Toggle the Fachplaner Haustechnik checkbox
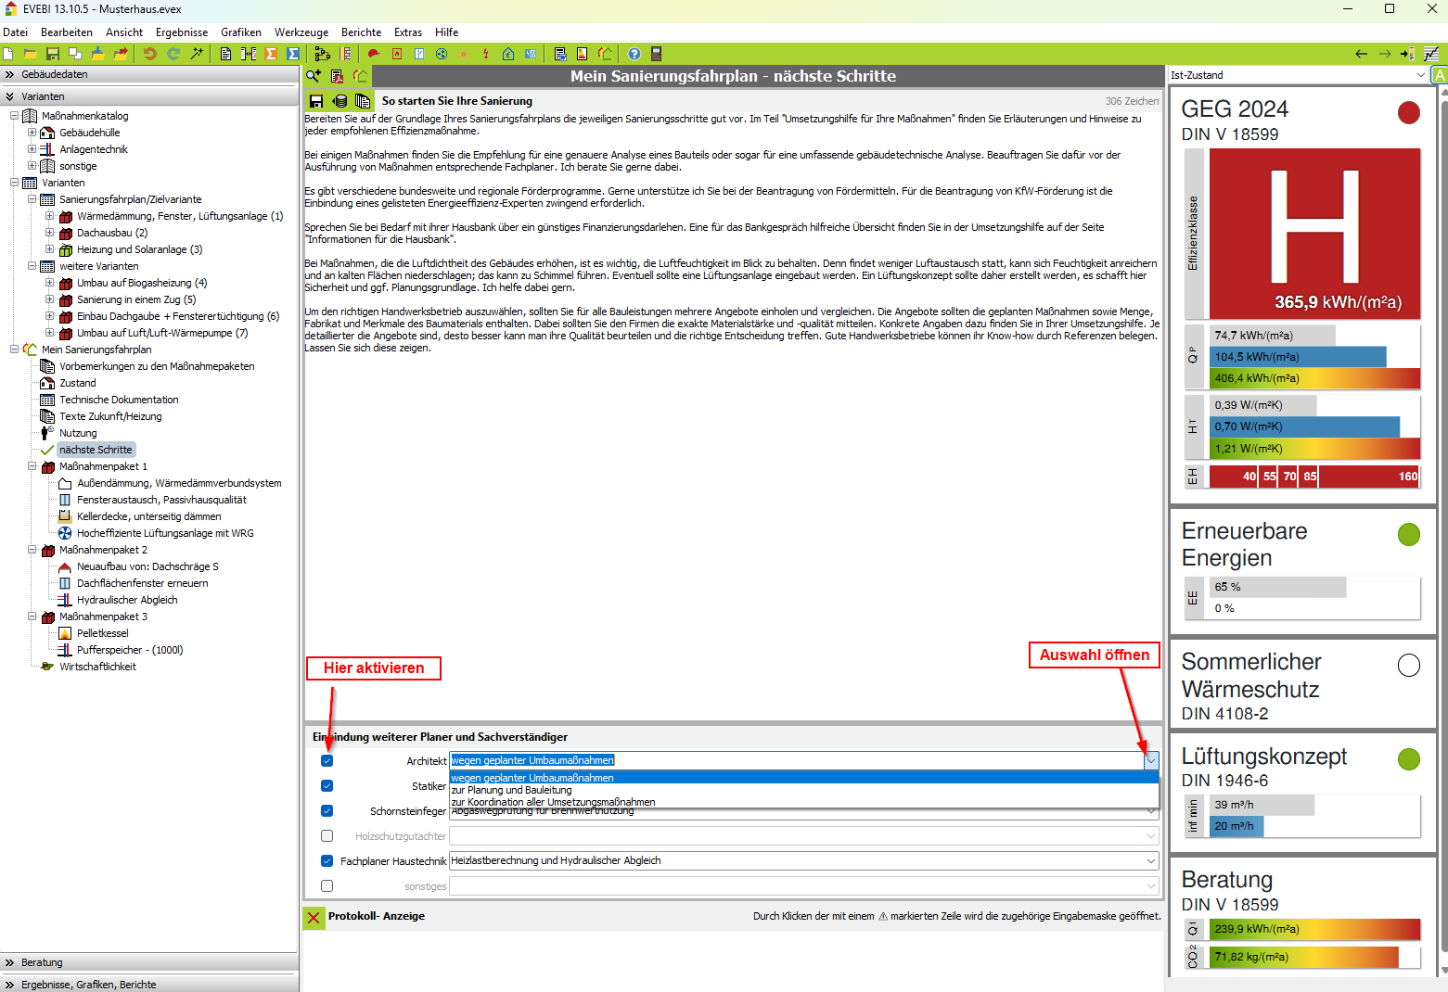The width and height of the screenshot is (1448, 992). (x=327, y=861)
